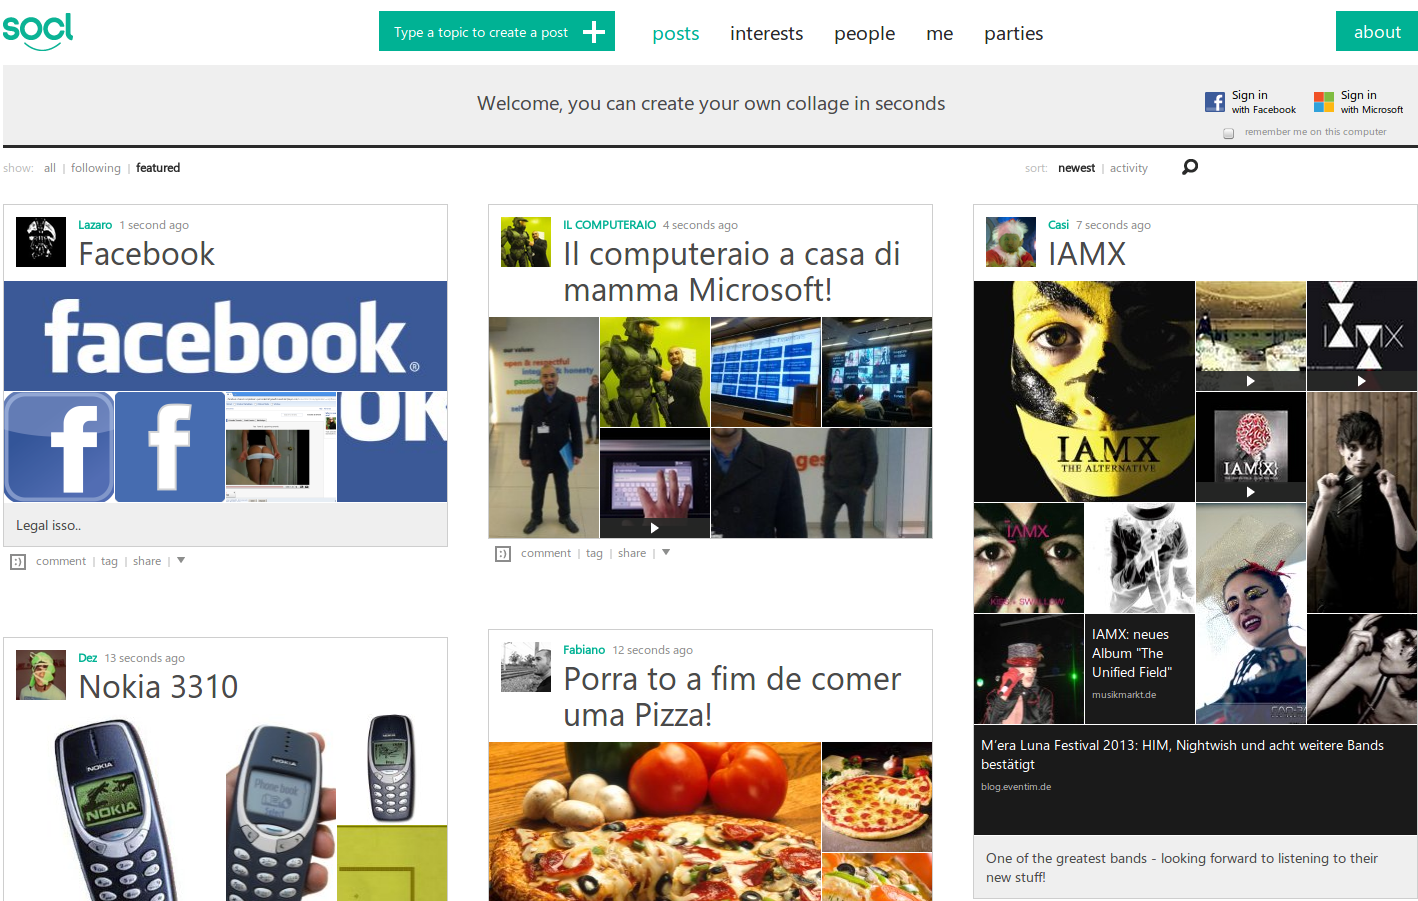Click the plus icon to create post
Screen dimensions: 1418x901
(x=594, y=32)
